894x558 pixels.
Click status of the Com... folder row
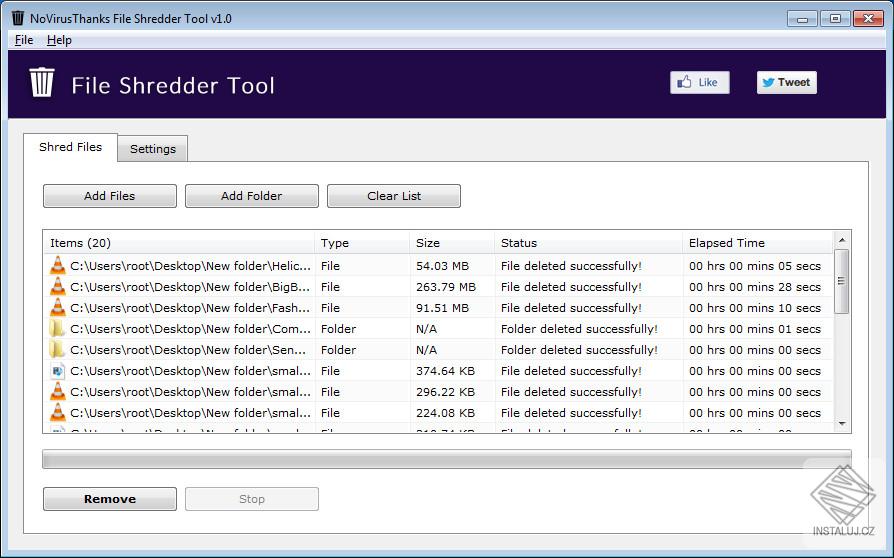579,329
